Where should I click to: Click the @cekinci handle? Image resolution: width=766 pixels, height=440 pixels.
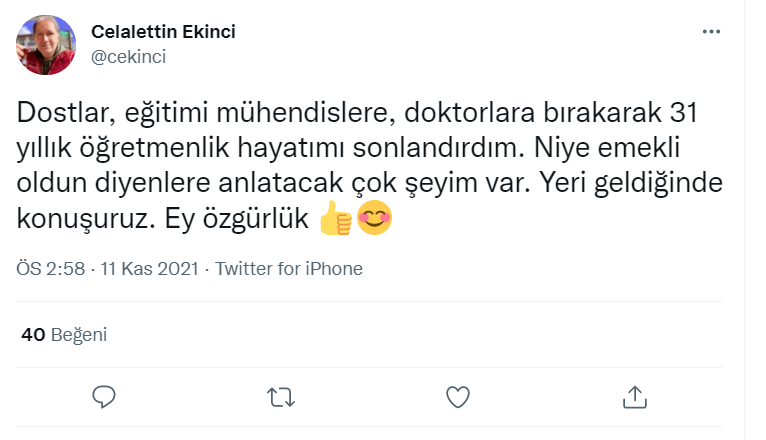[129, 57]
